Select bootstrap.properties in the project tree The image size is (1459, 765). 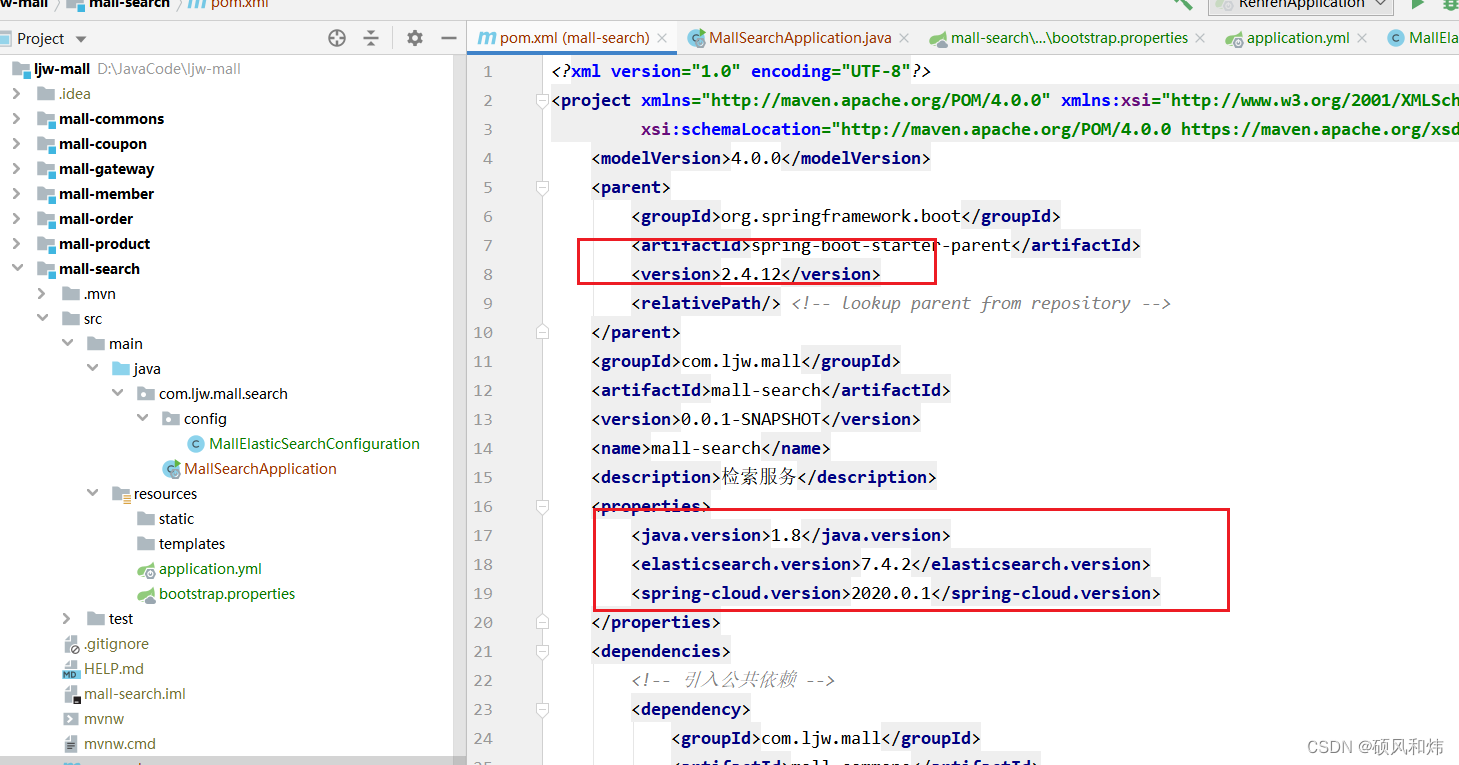[x=227, y=594]
